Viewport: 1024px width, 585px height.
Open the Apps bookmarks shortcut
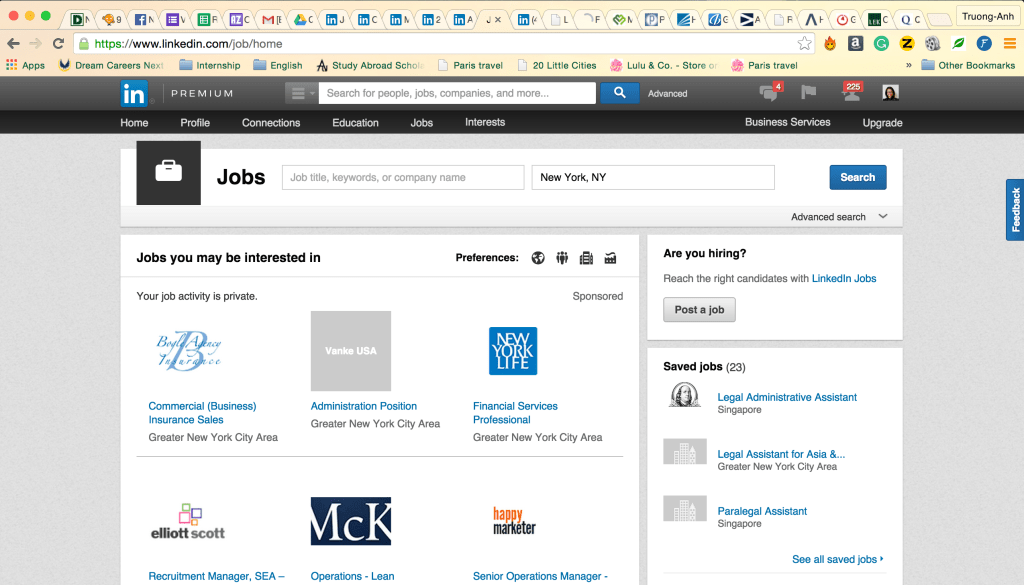click(x=25, y=65)
